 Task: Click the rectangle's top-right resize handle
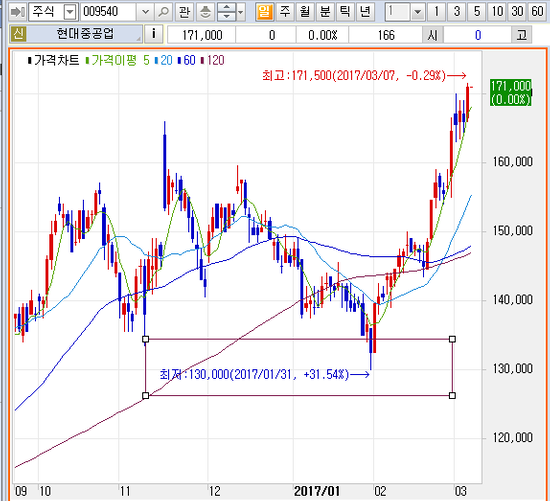452,339
